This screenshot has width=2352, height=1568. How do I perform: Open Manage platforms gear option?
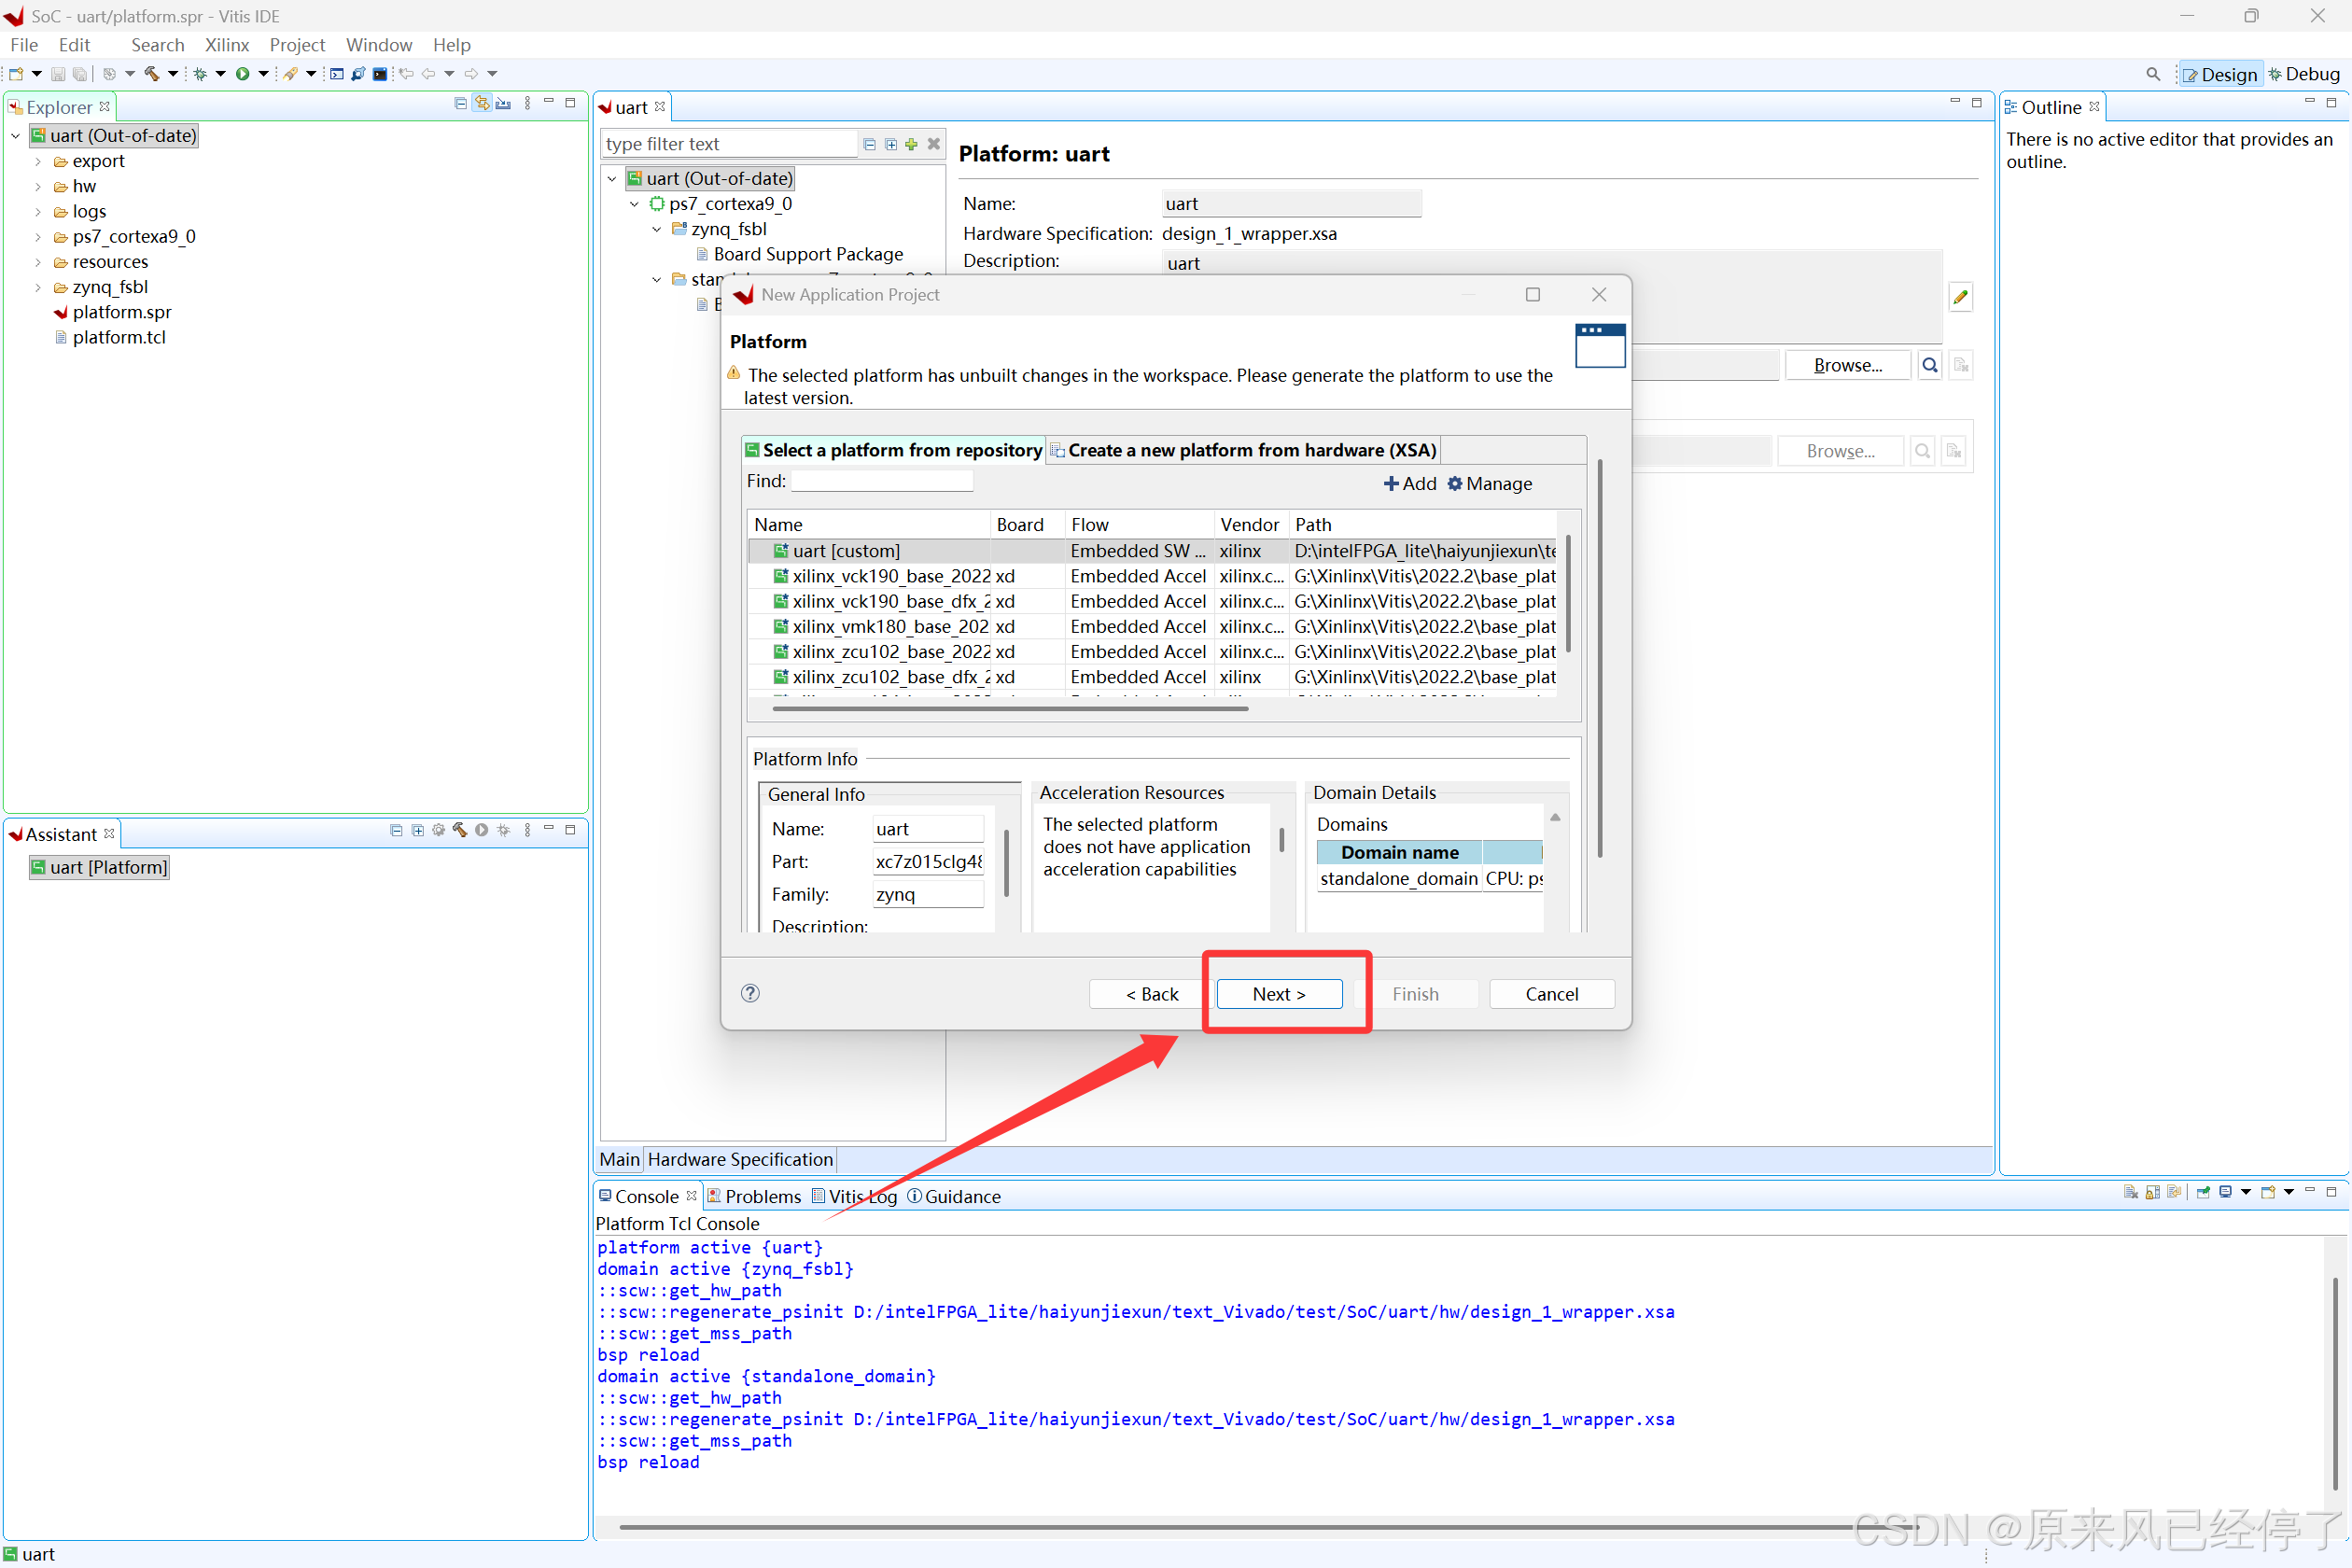coord(1489,483)
